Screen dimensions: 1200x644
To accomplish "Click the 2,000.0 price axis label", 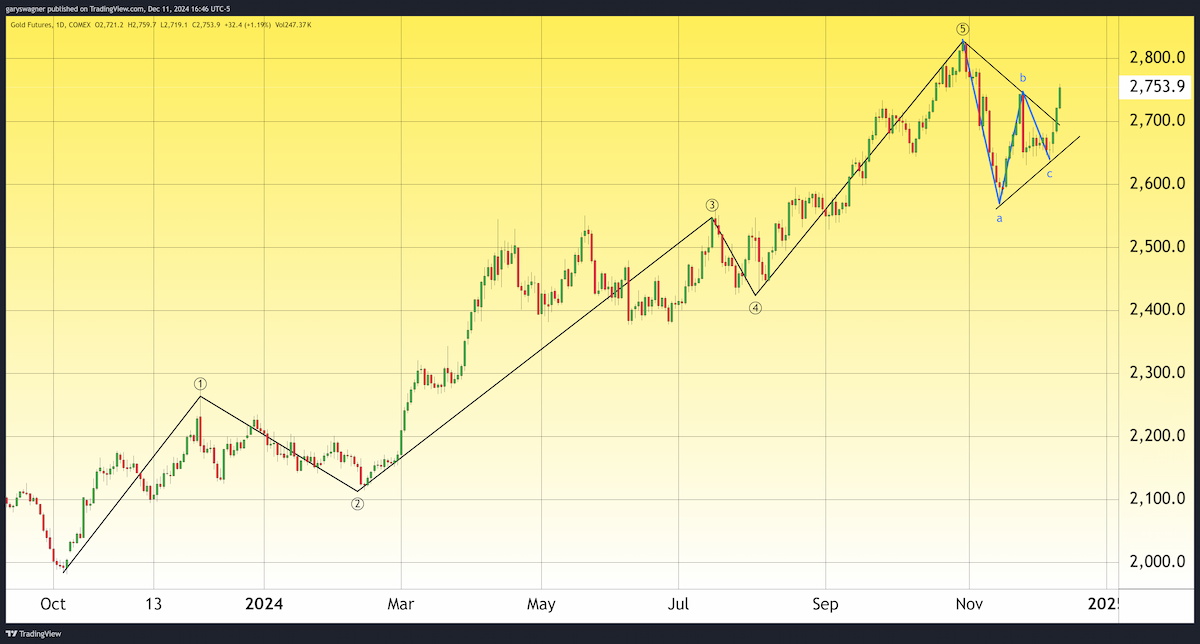I will [x=1157, y=562].
